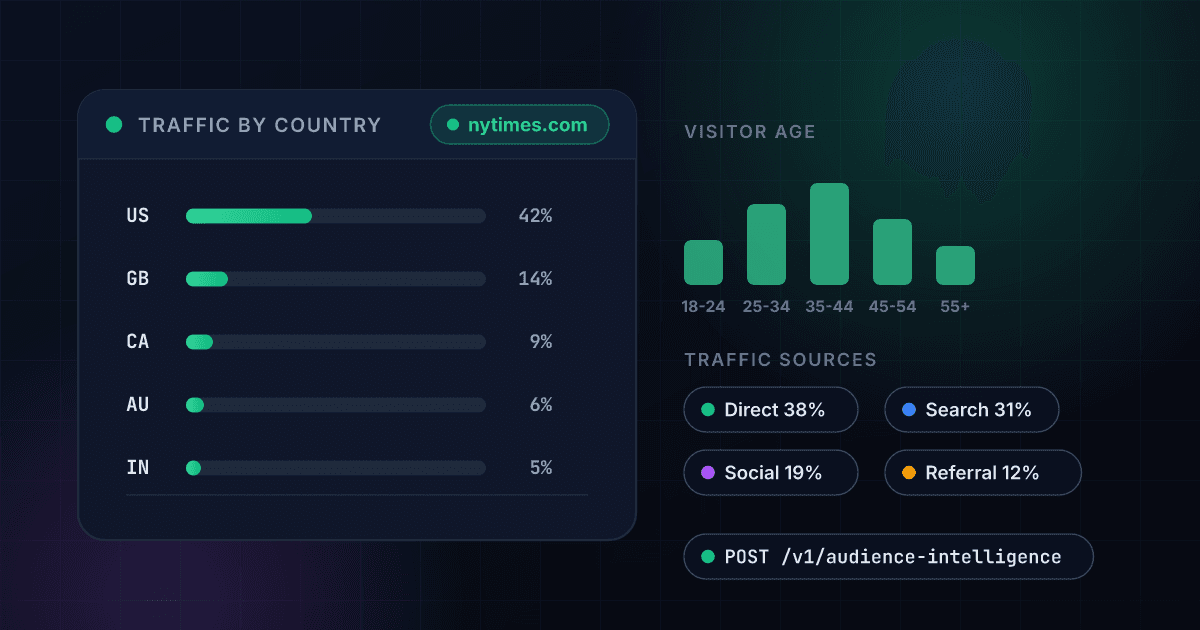Click the green dot inside nytimes.com pill
Viewport: 1200px width, 630px height.
pyautogui.click(x=453, y=125)
